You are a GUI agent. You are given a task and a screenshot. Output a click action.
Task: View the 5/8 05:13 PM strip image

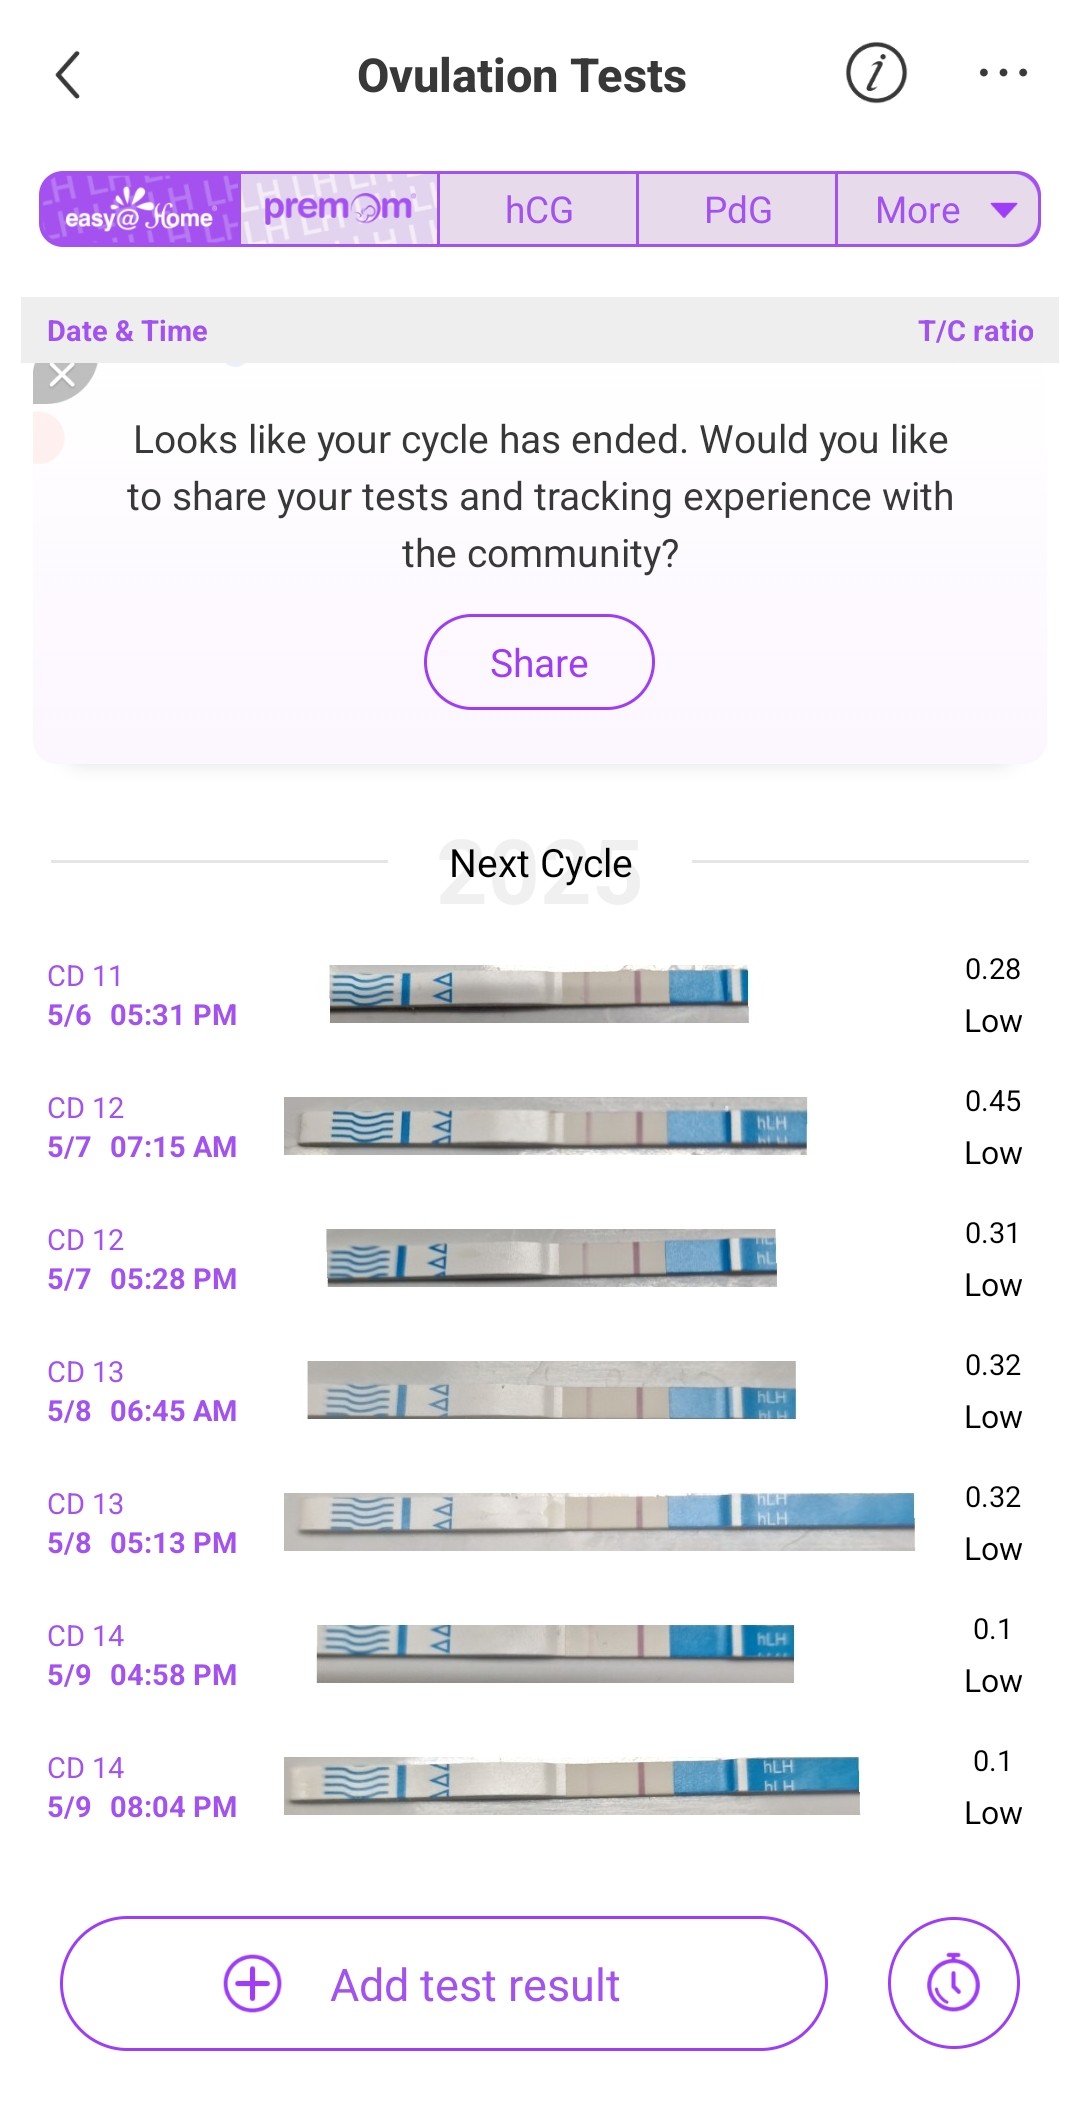(x=599, y=1522)
